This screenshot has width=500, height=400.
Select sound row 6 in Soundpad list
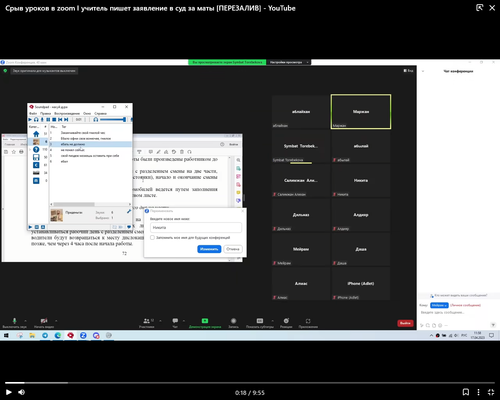click(91, 161)
